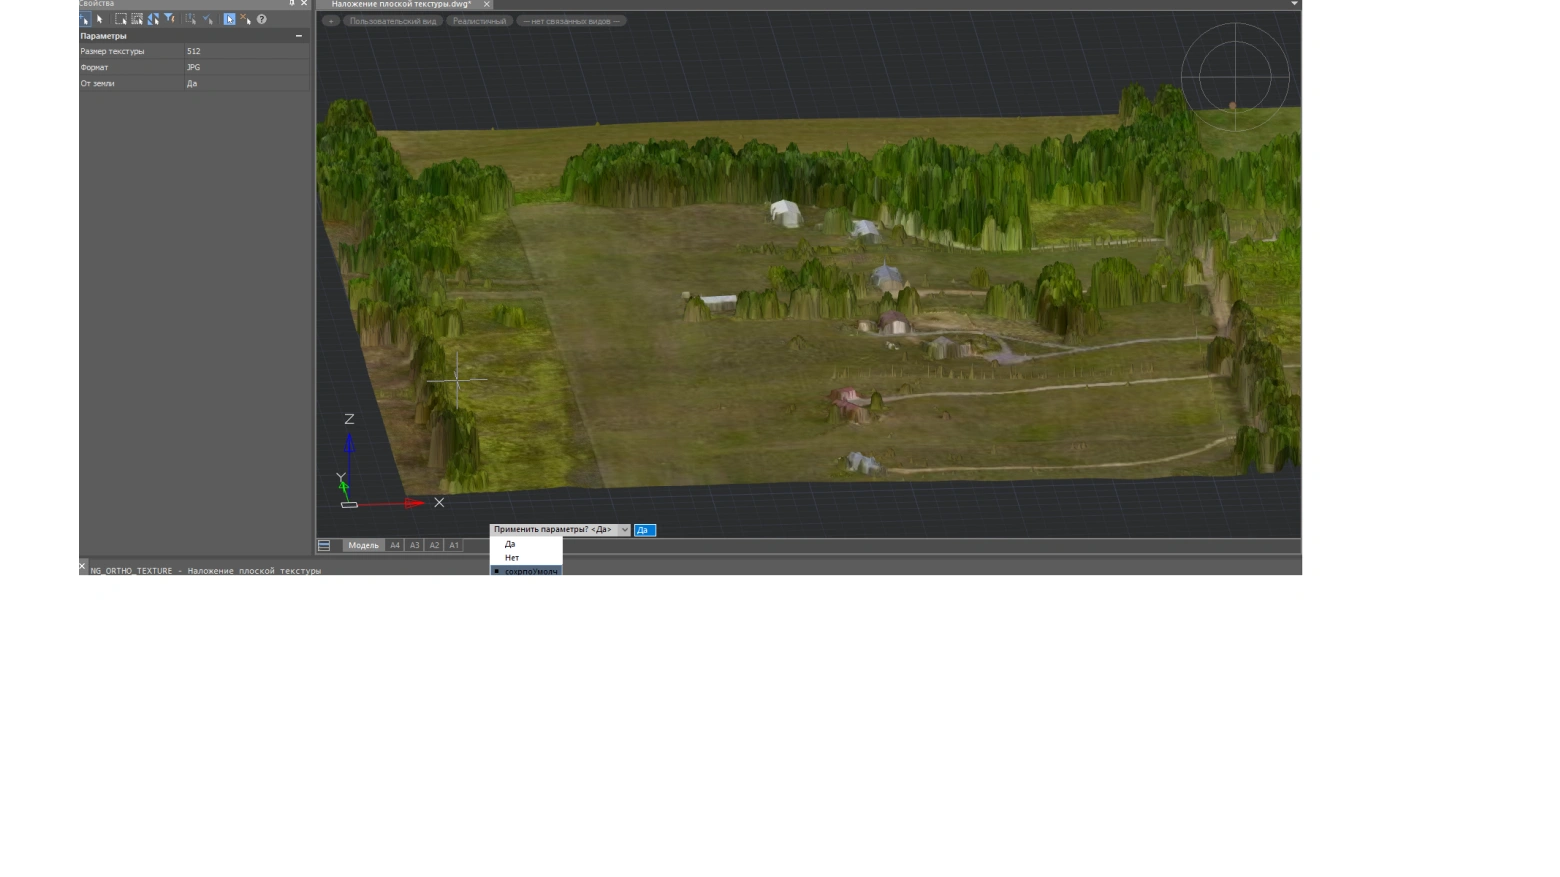Image resolution: width=1560 pixels, height=877 pixels.
Task: Choose Нет in the prompt list
Action: point(512,557)
